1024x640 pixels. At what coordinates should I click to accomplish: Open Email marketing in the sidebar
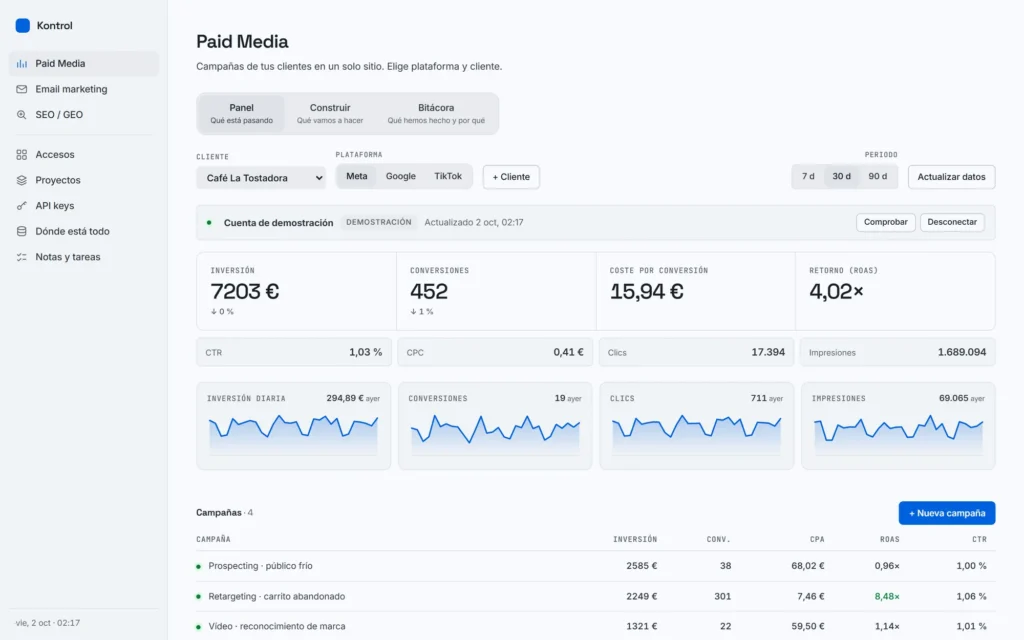(84, 89)
